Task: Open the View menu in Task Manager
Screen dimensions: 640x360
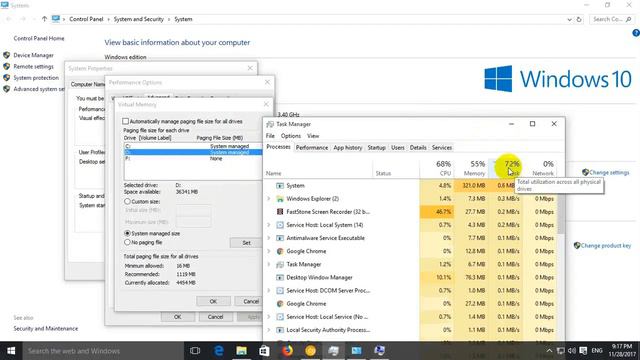Action: 313,136
